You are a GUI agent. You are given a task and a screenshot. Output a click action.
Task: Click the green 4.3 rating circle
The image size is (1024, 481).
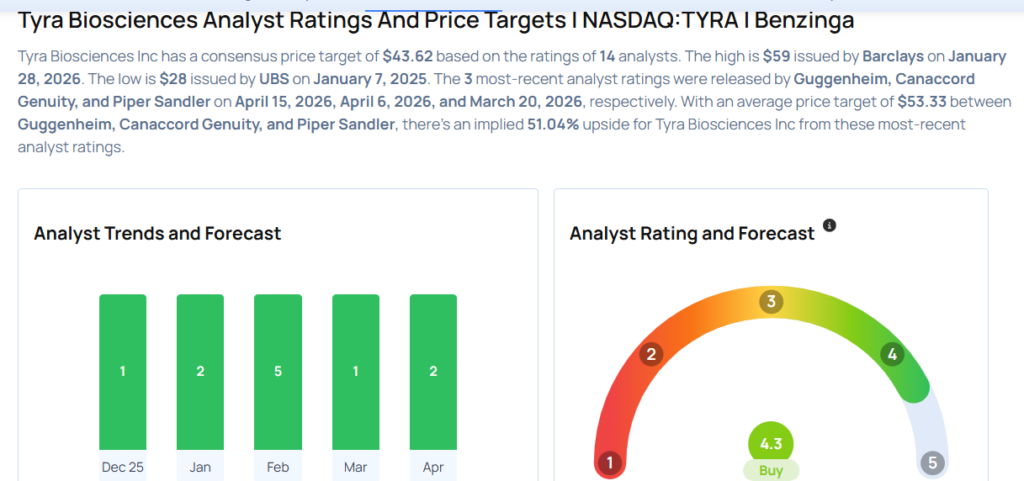(x=770, y=444)
